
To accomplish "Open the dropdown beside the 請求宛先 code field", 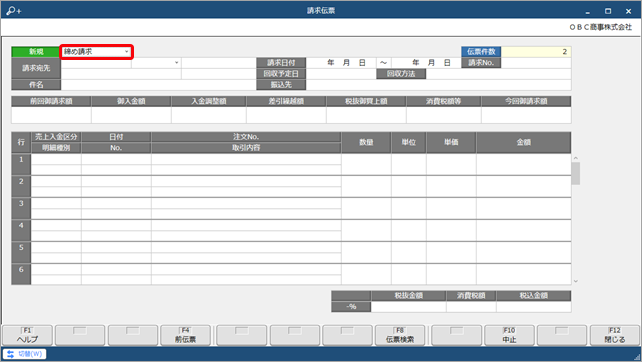I will pyautogui.click(x=176, y=63).
